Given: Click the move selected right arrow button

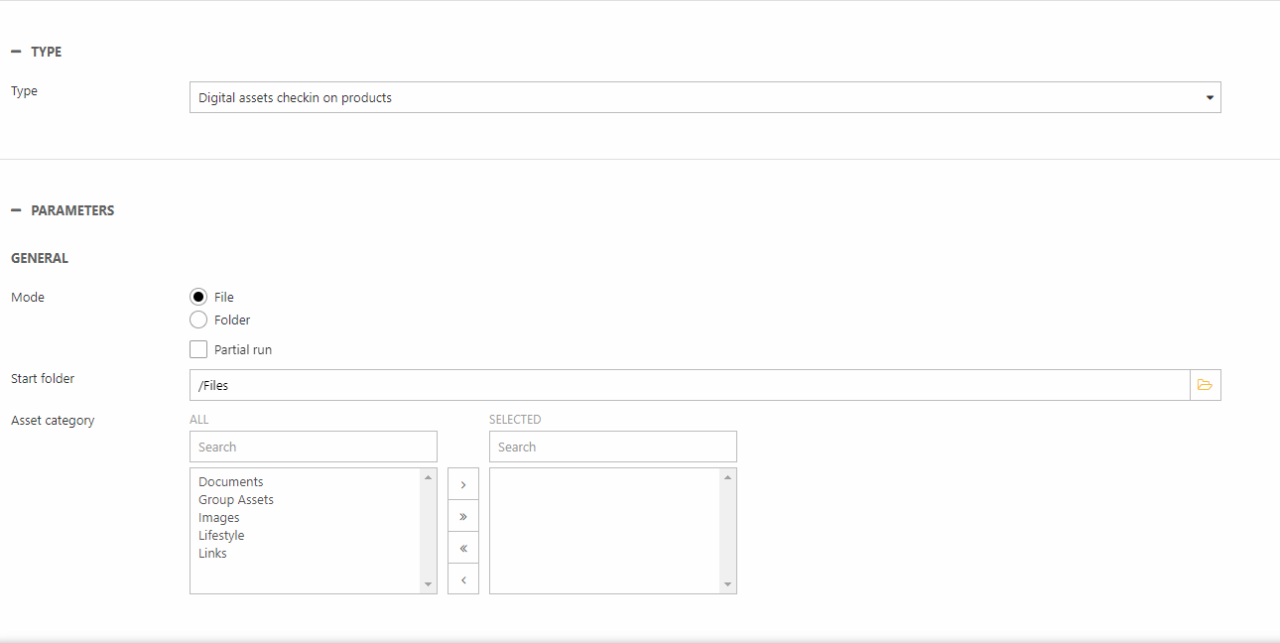Looking at the screenshot, I should coord(463,484).
